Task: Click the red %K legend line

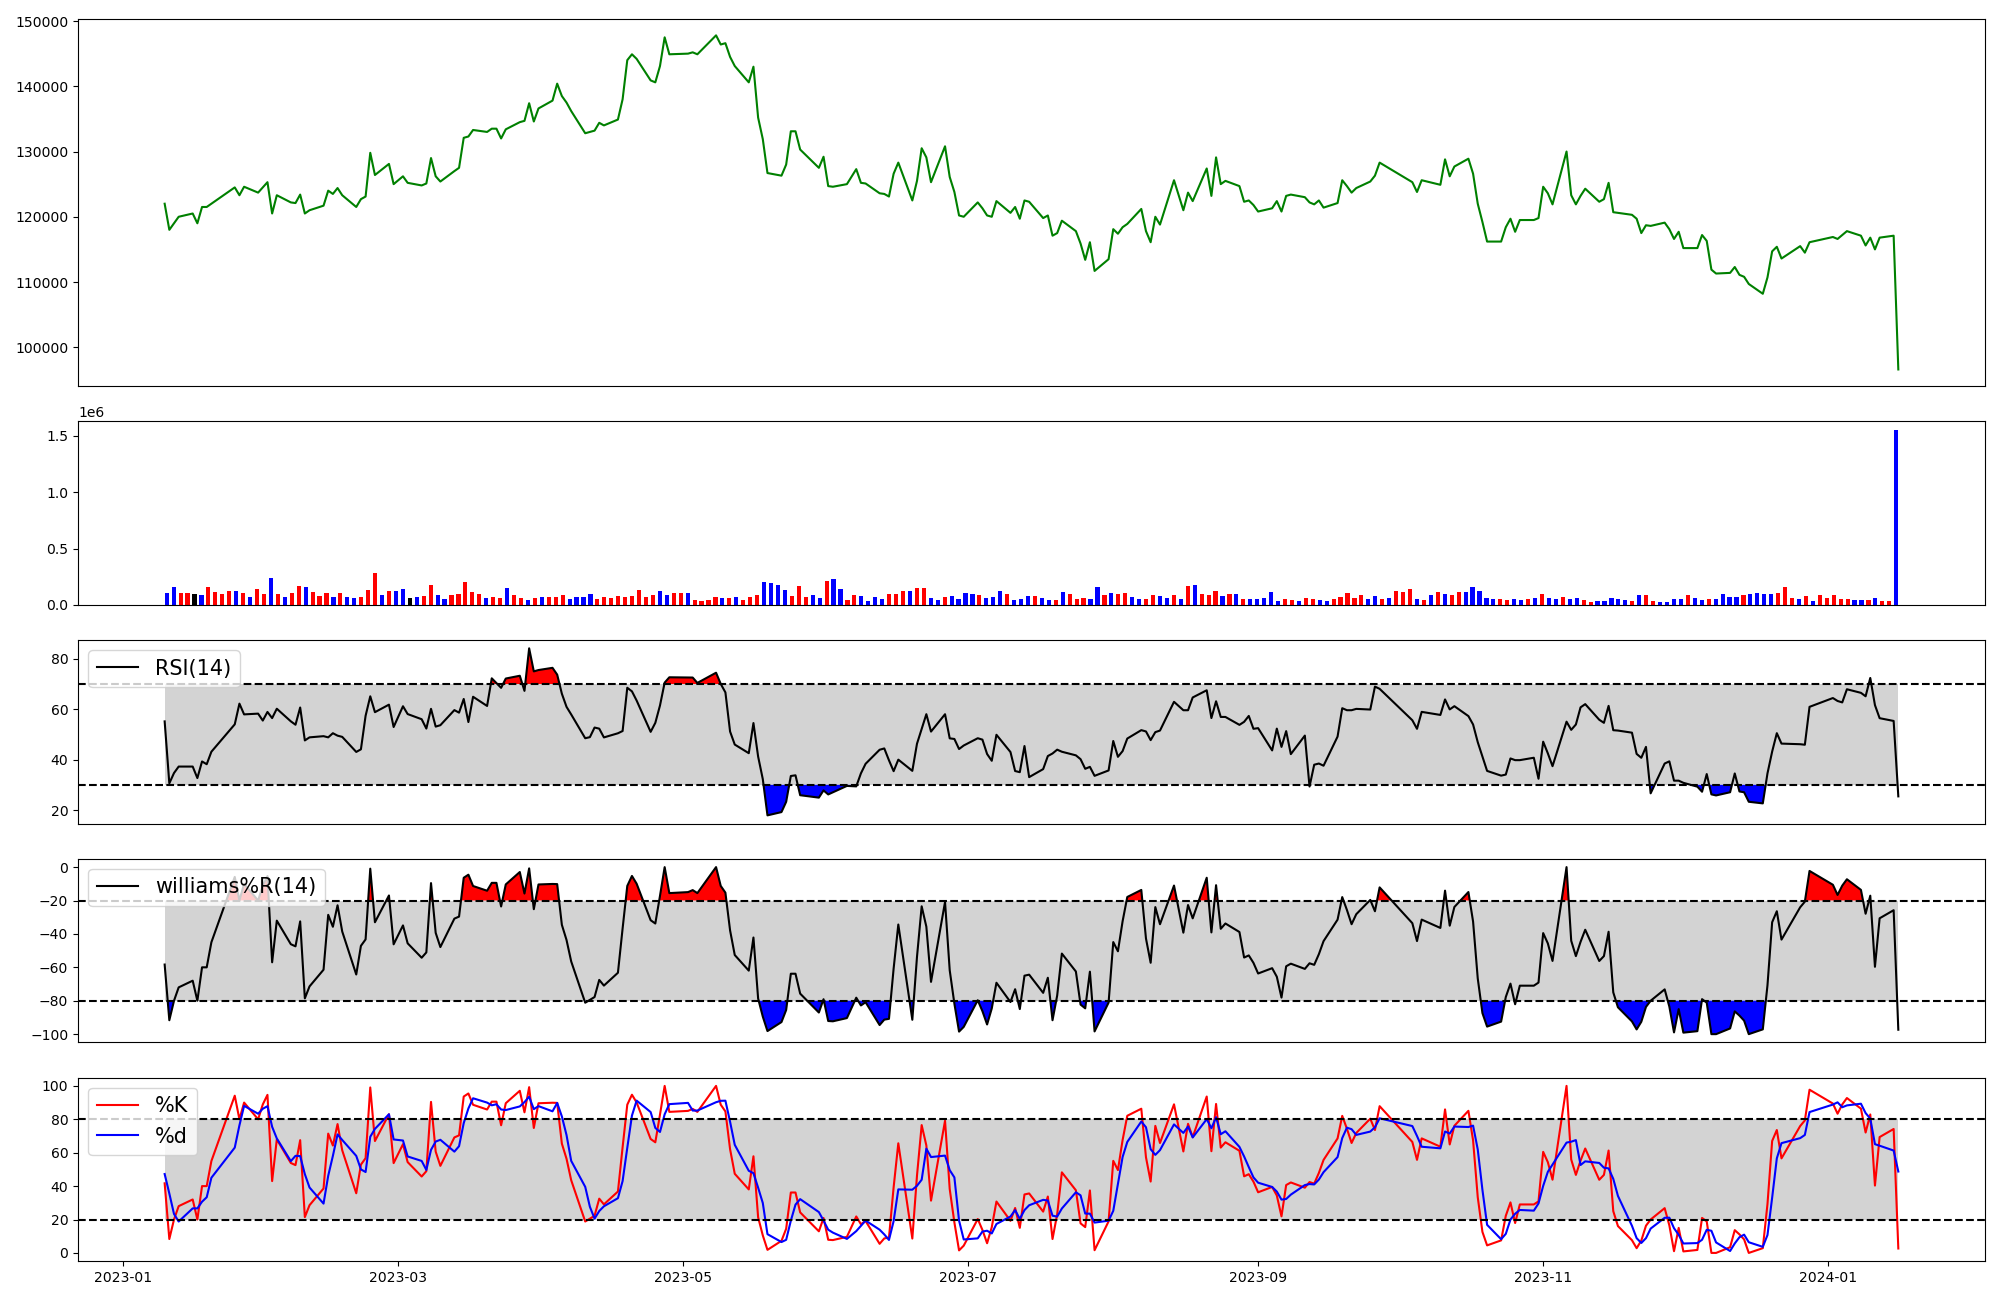Action: (118, 1105)
